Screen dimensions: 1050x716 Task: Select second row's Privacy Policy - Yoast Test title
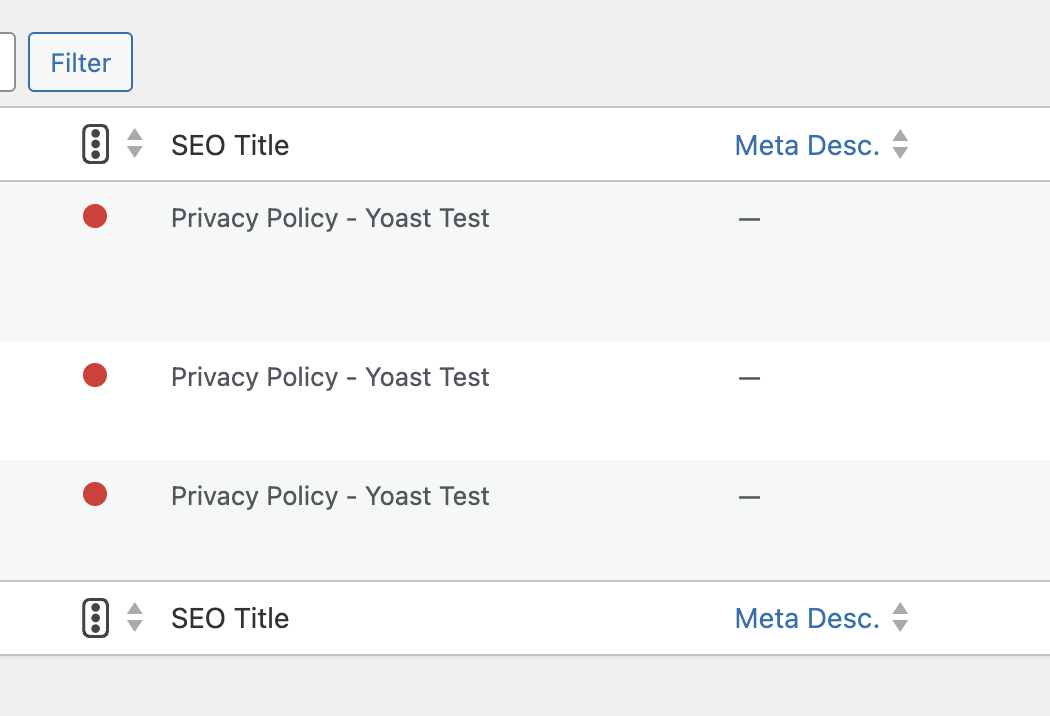[330, 377]
